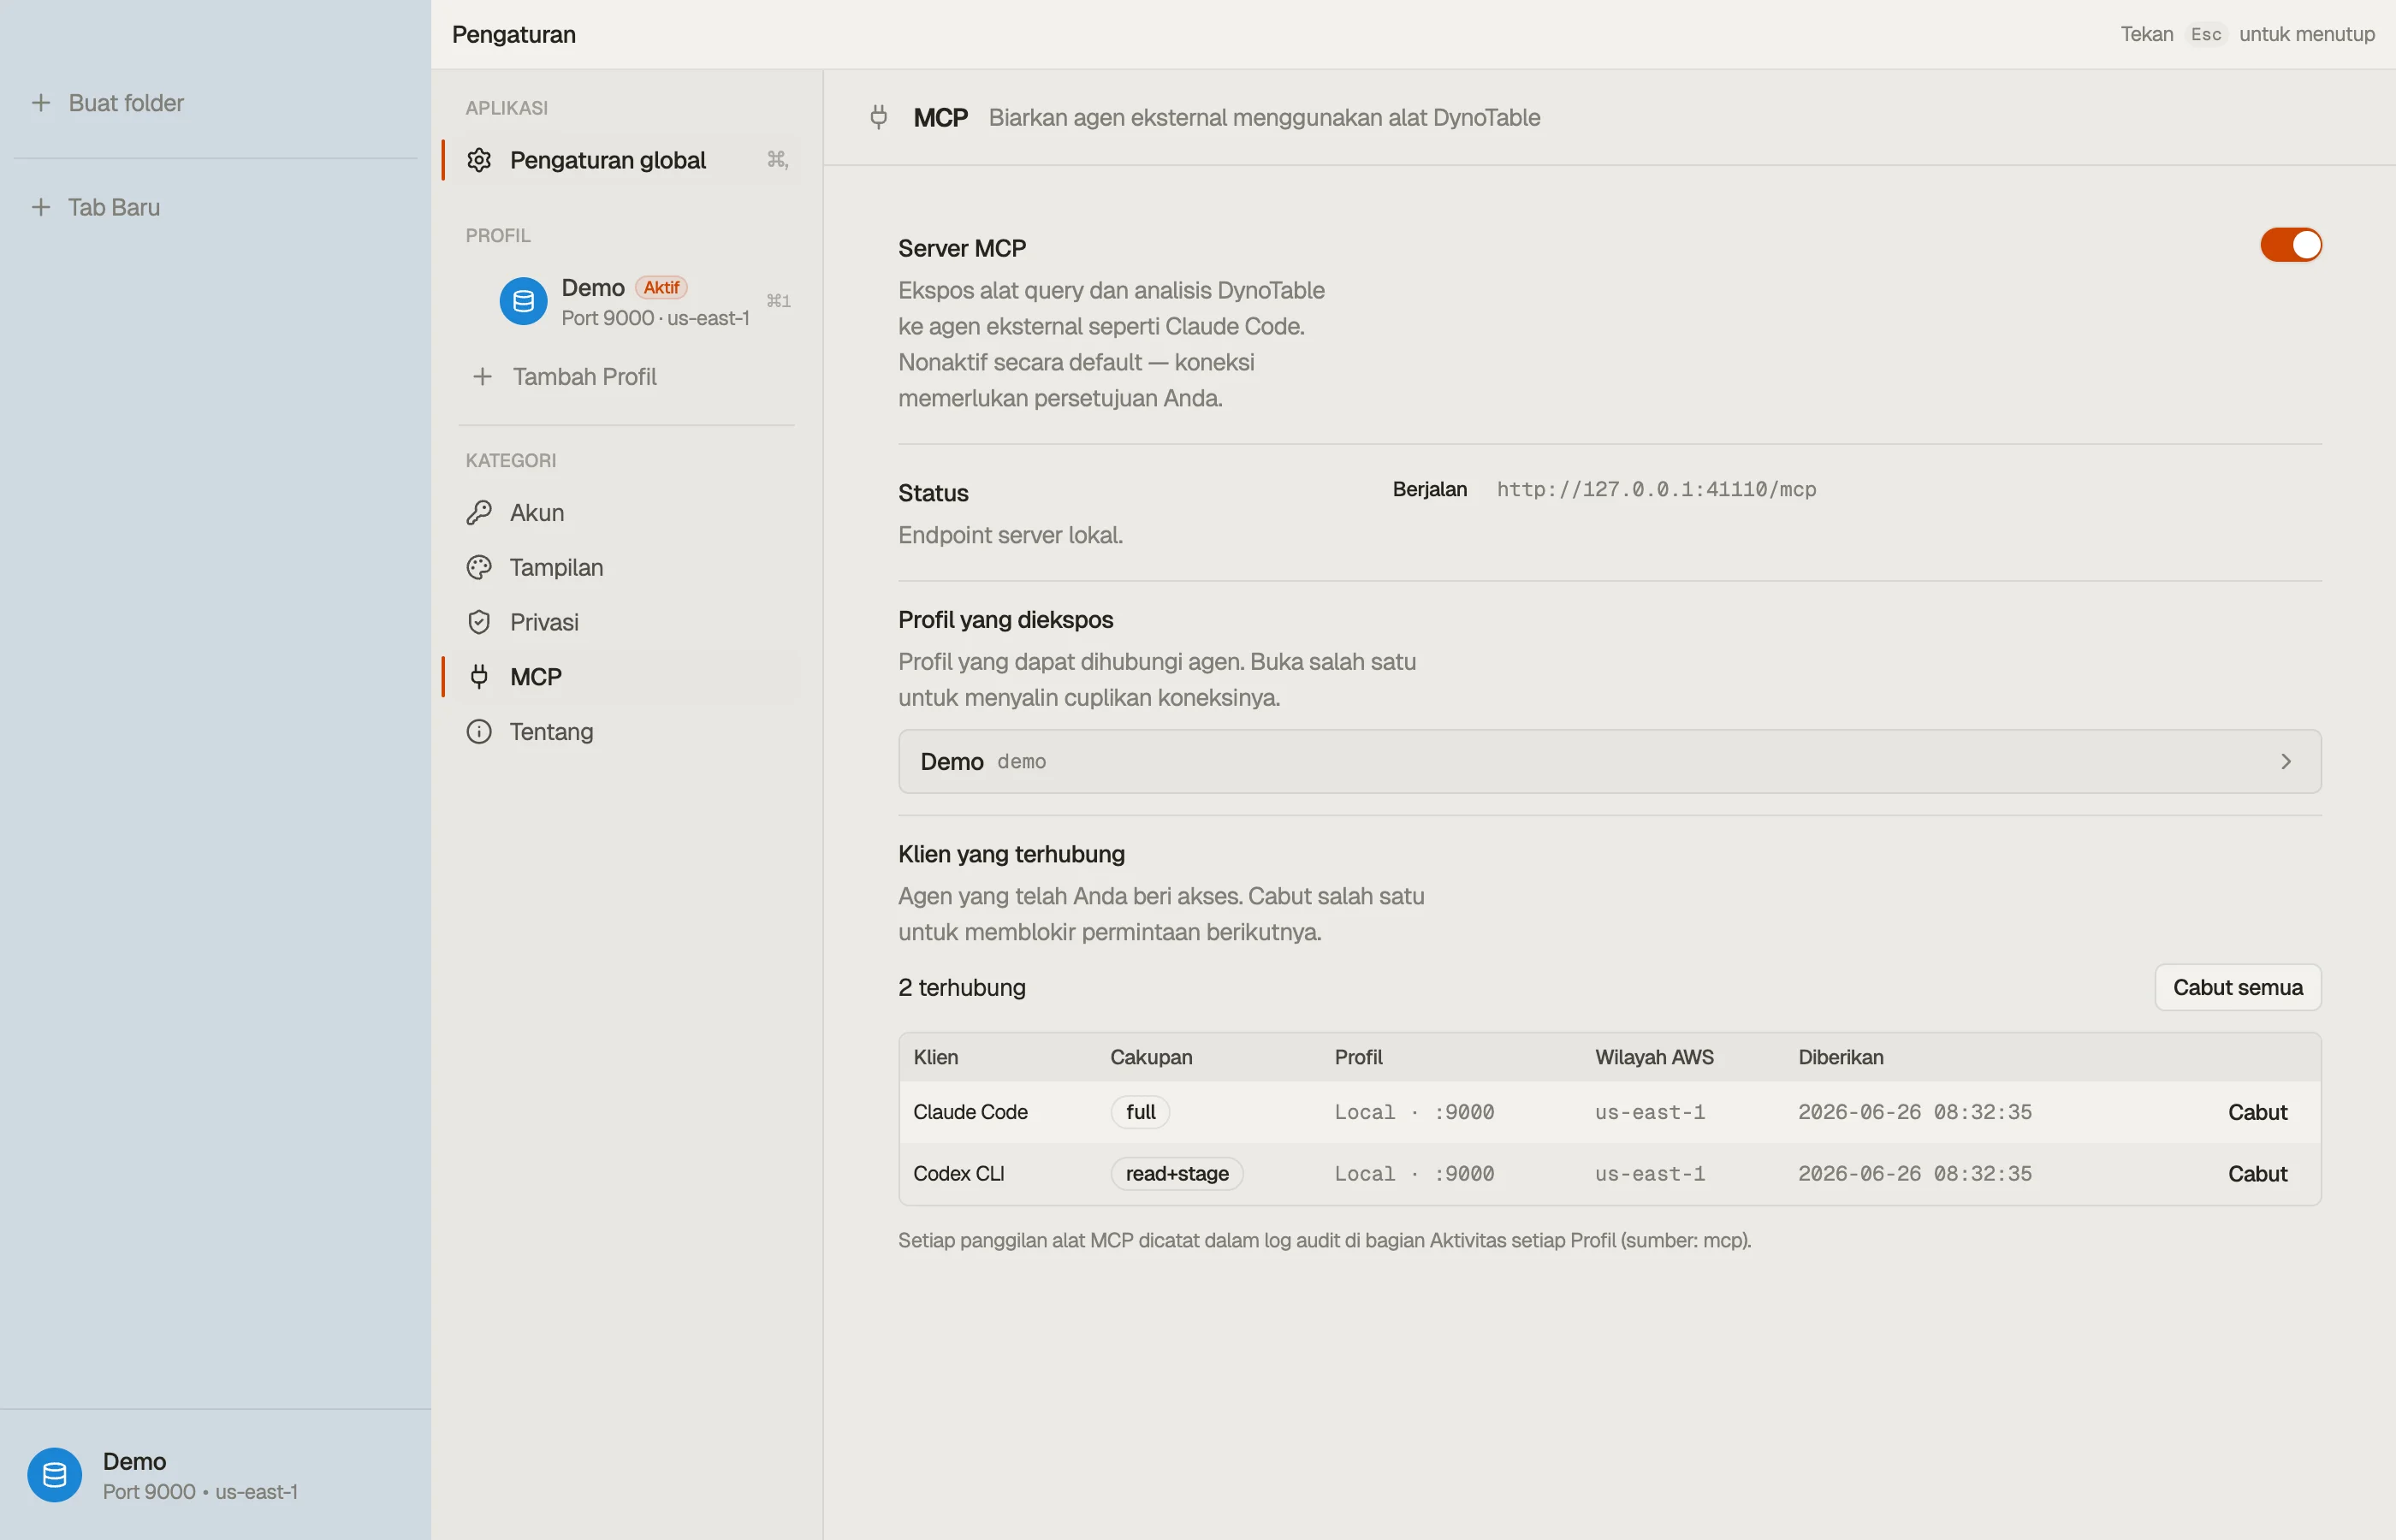Click the MCP endpoint URL http://127.0.0.1:41110/mcp
The image size is (2396, 1540).
point(1656,490)
